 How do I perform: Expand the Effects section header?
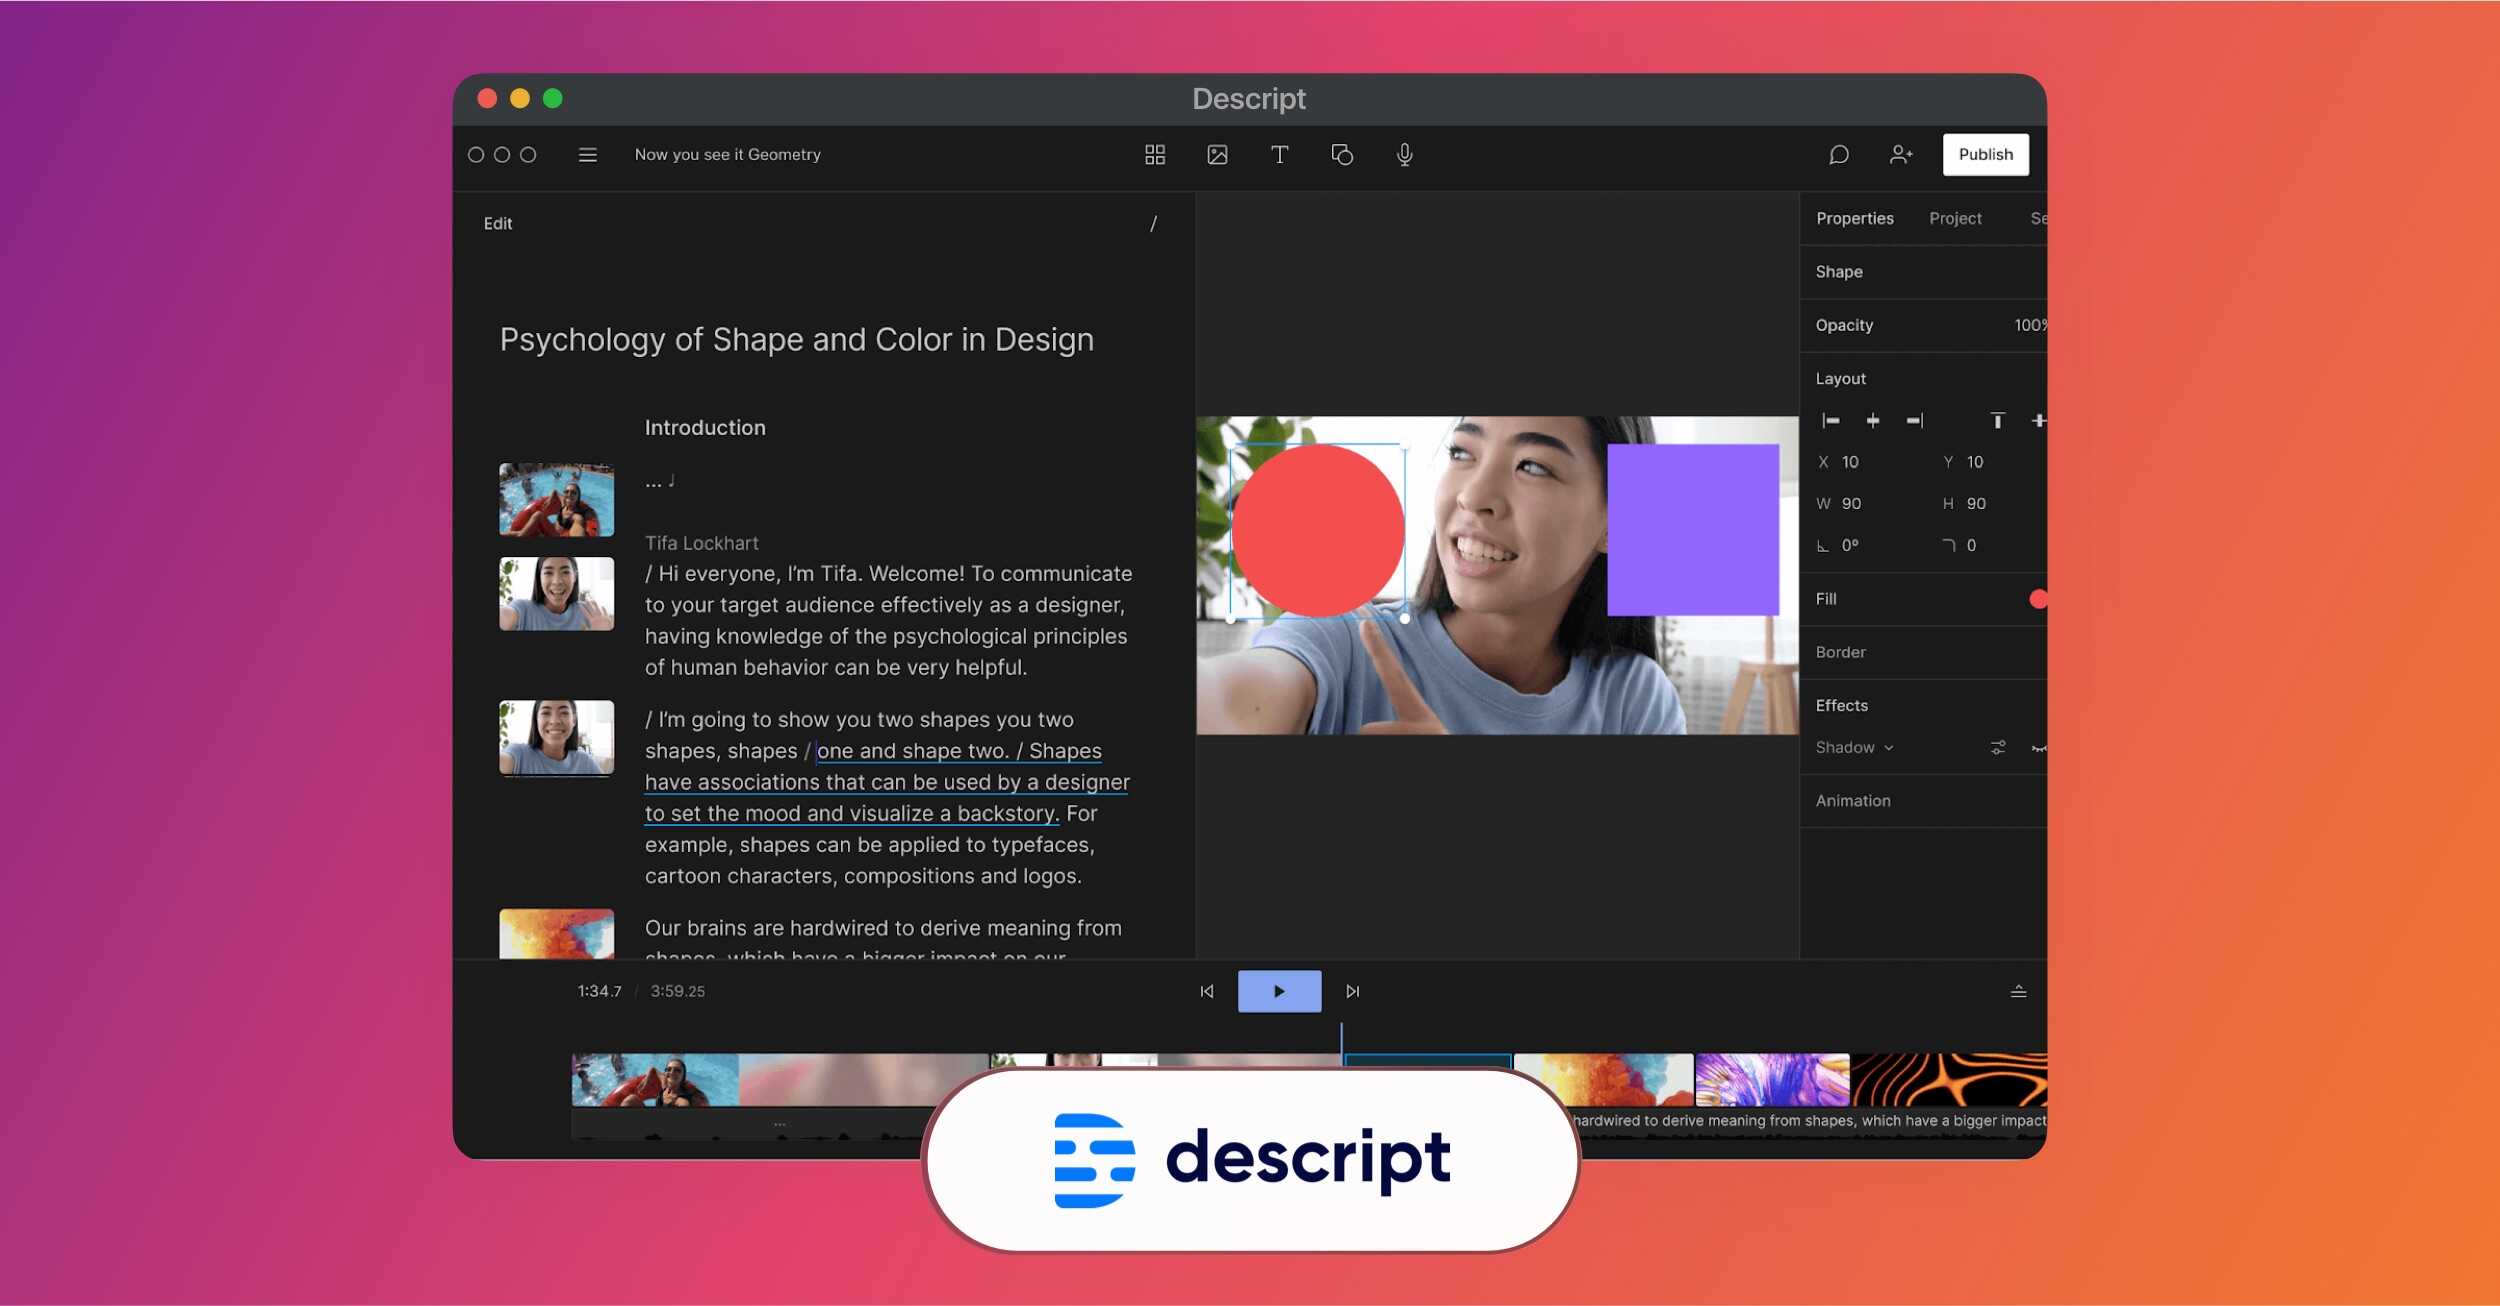[x=1841, y=706]
